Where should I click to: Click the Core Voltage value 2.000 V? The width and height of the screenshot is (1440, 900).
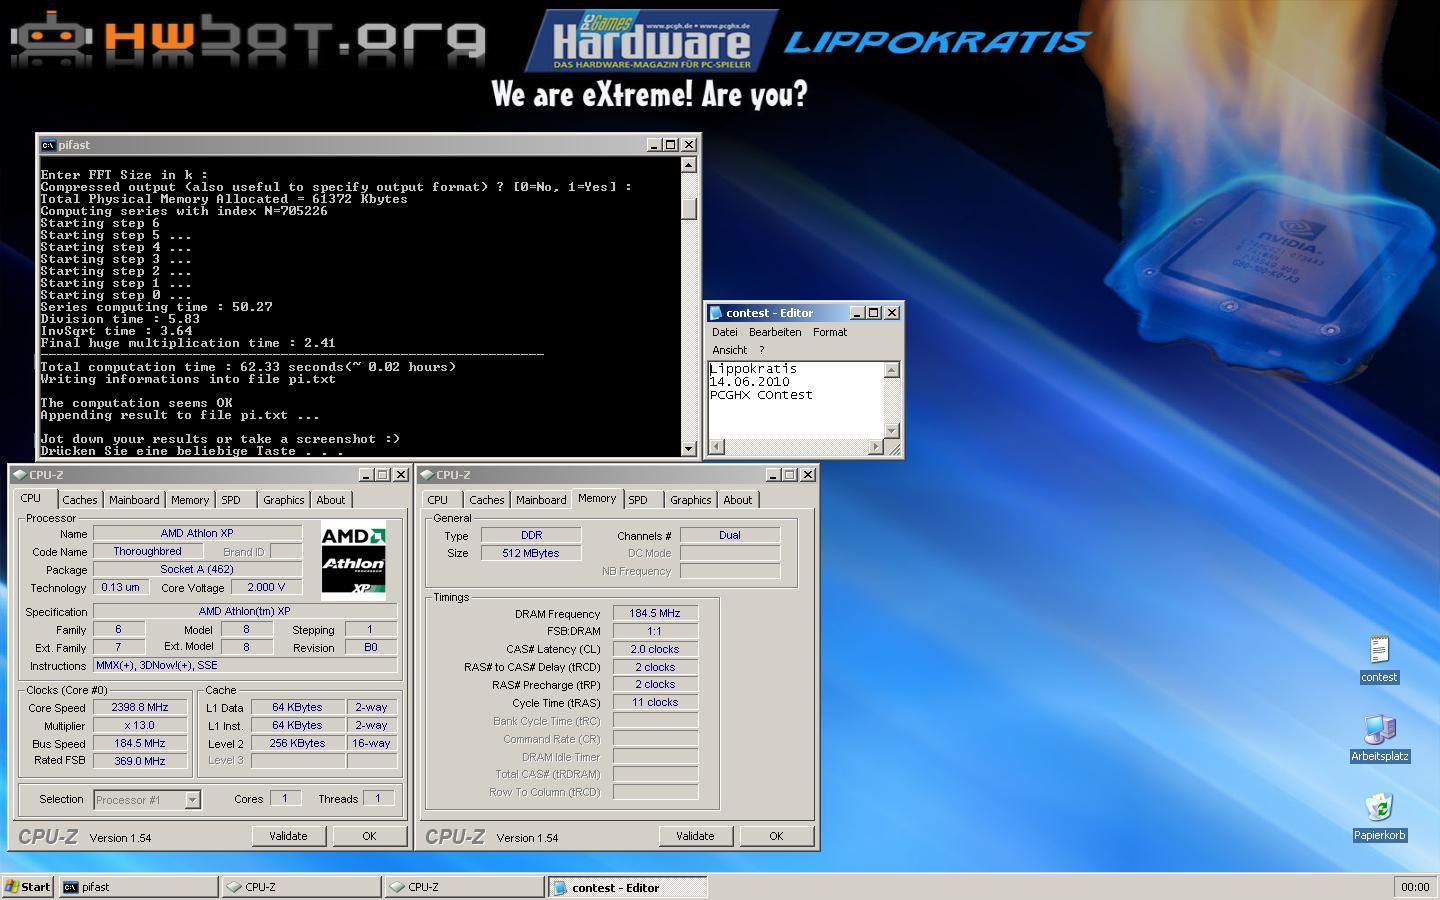pyautogui.click(x=266, y=587)
